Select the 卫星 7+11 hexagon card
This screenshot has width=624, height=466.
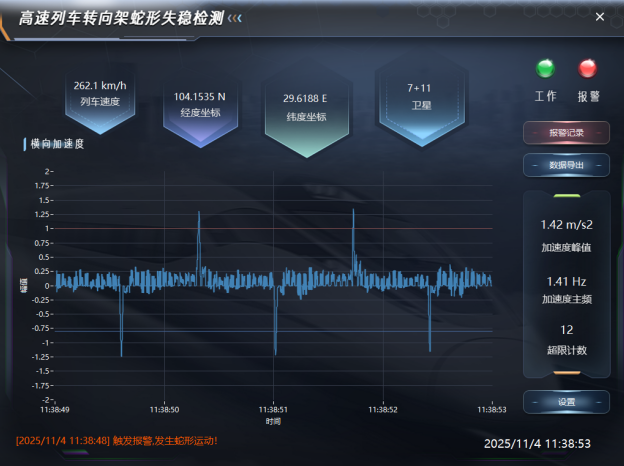coord(419,96)
